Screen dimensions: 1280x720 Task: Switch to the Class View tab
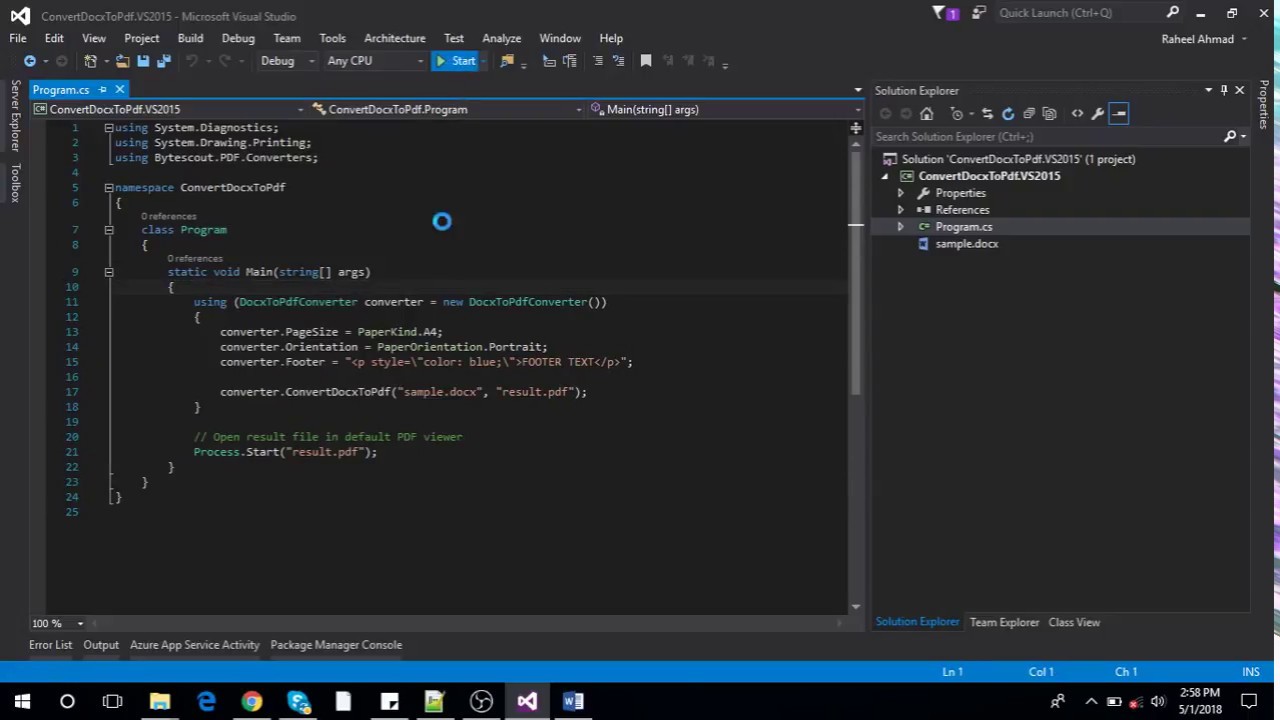pyautogui.click(x=1074, y=622)
